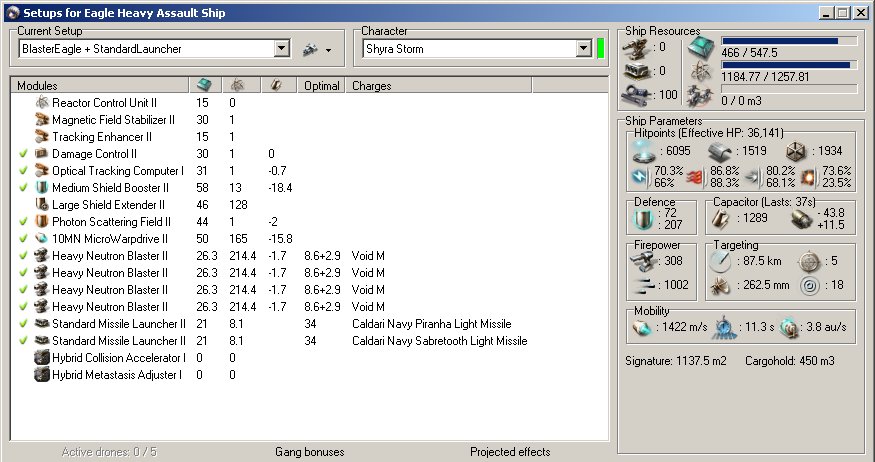Click the drone bay icon beside 0 / 0 m3
Image resolution: width=875 pixels, height=462 pixels.
(x=700, y=95)
